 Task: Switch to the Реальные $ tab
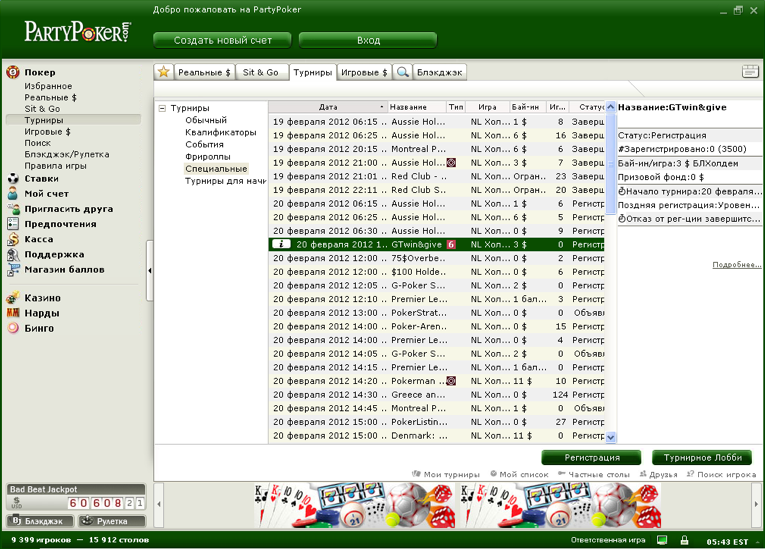coord(204,72)
